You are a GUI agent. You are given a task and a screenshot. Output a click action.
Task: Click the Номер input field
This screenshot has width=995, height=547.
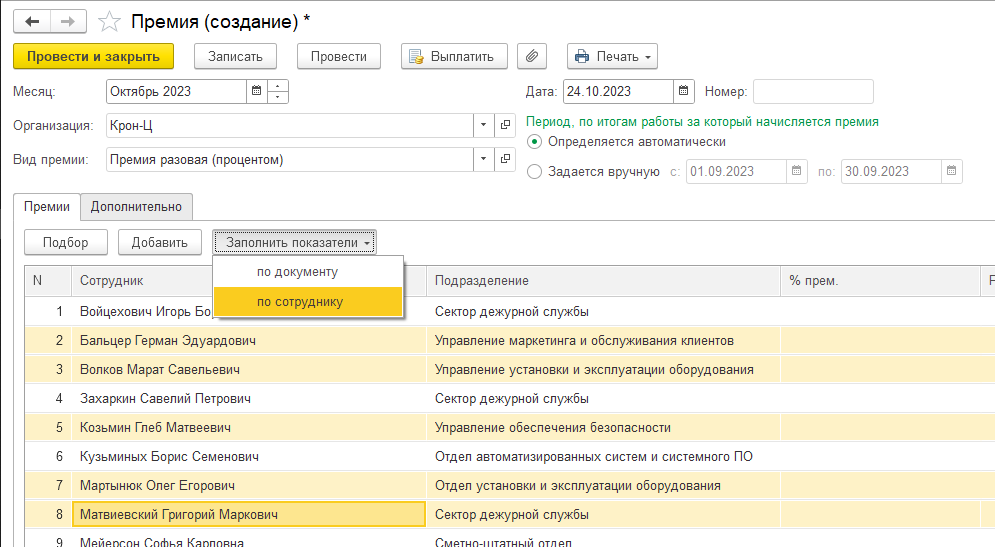click(812, 91)
